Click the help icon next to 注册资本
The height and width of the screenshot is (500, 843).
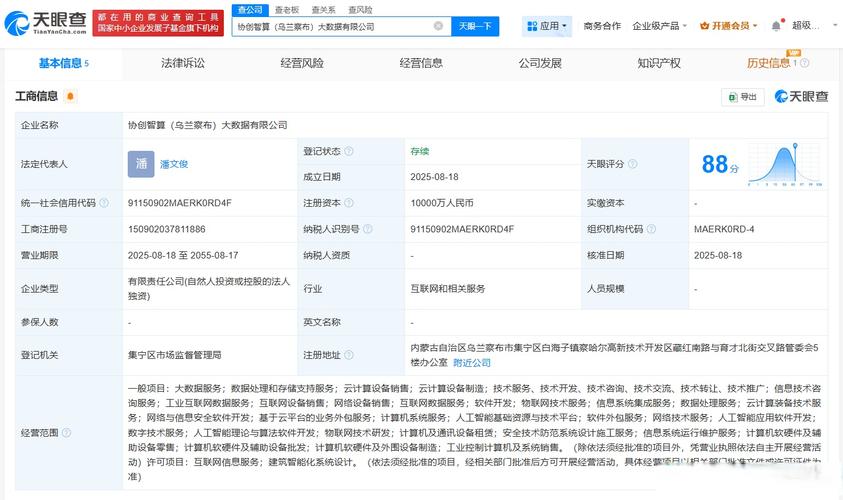pyautogui.click(x=349, y=203)
